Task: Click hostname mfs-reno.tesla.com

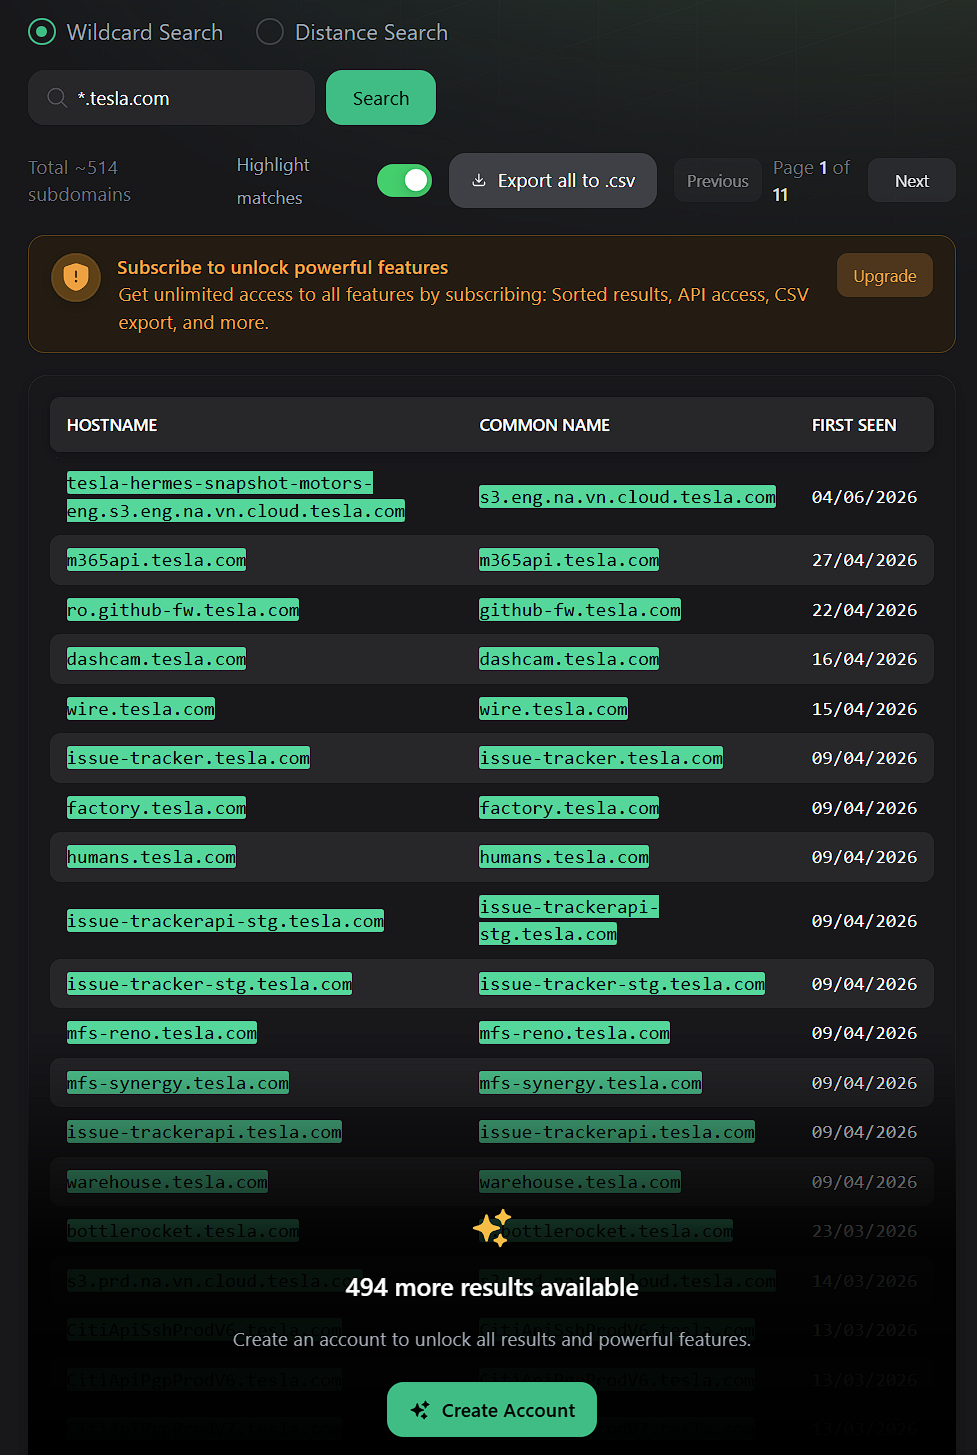Action: (x=162, y=1033)
